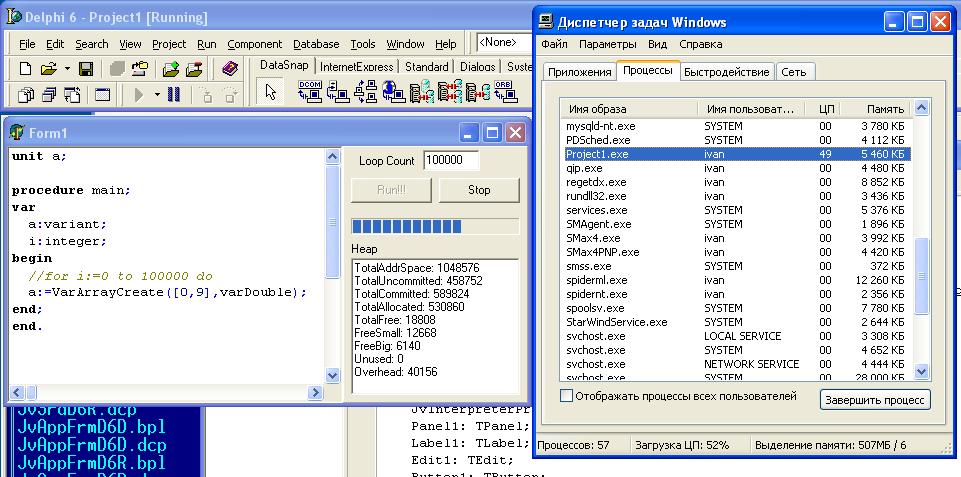Screen dimensions: 961x477
Task: Enable showing processes of all users
Action: click(x=568, y=397)
